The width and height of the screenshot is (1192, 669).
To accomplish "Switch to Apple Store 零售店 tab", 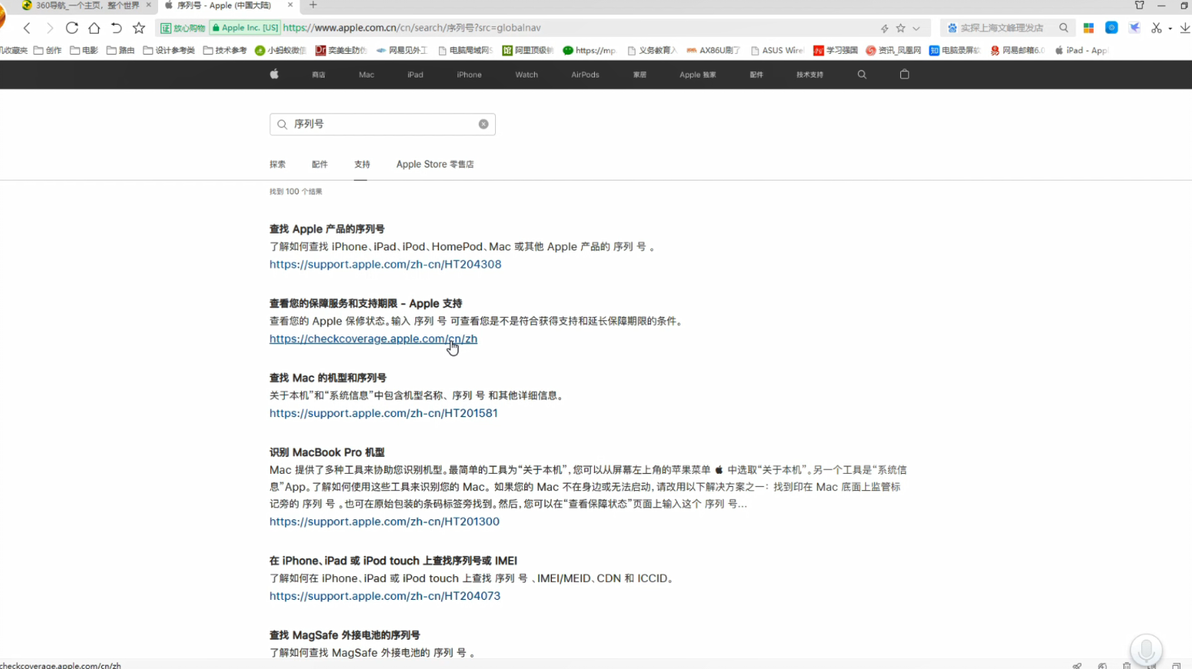I will [x=435, y=164].
